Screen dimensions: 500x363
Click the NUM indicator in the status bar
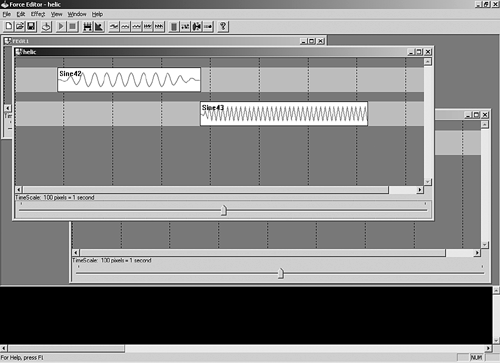pyautogui.click(x=476, y=358)
